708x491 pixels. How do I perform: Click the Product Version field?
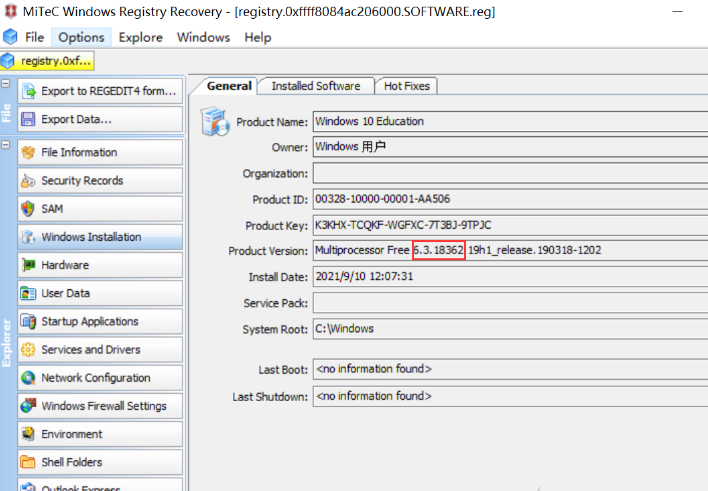pyautogui.click(x=510, y=250)
